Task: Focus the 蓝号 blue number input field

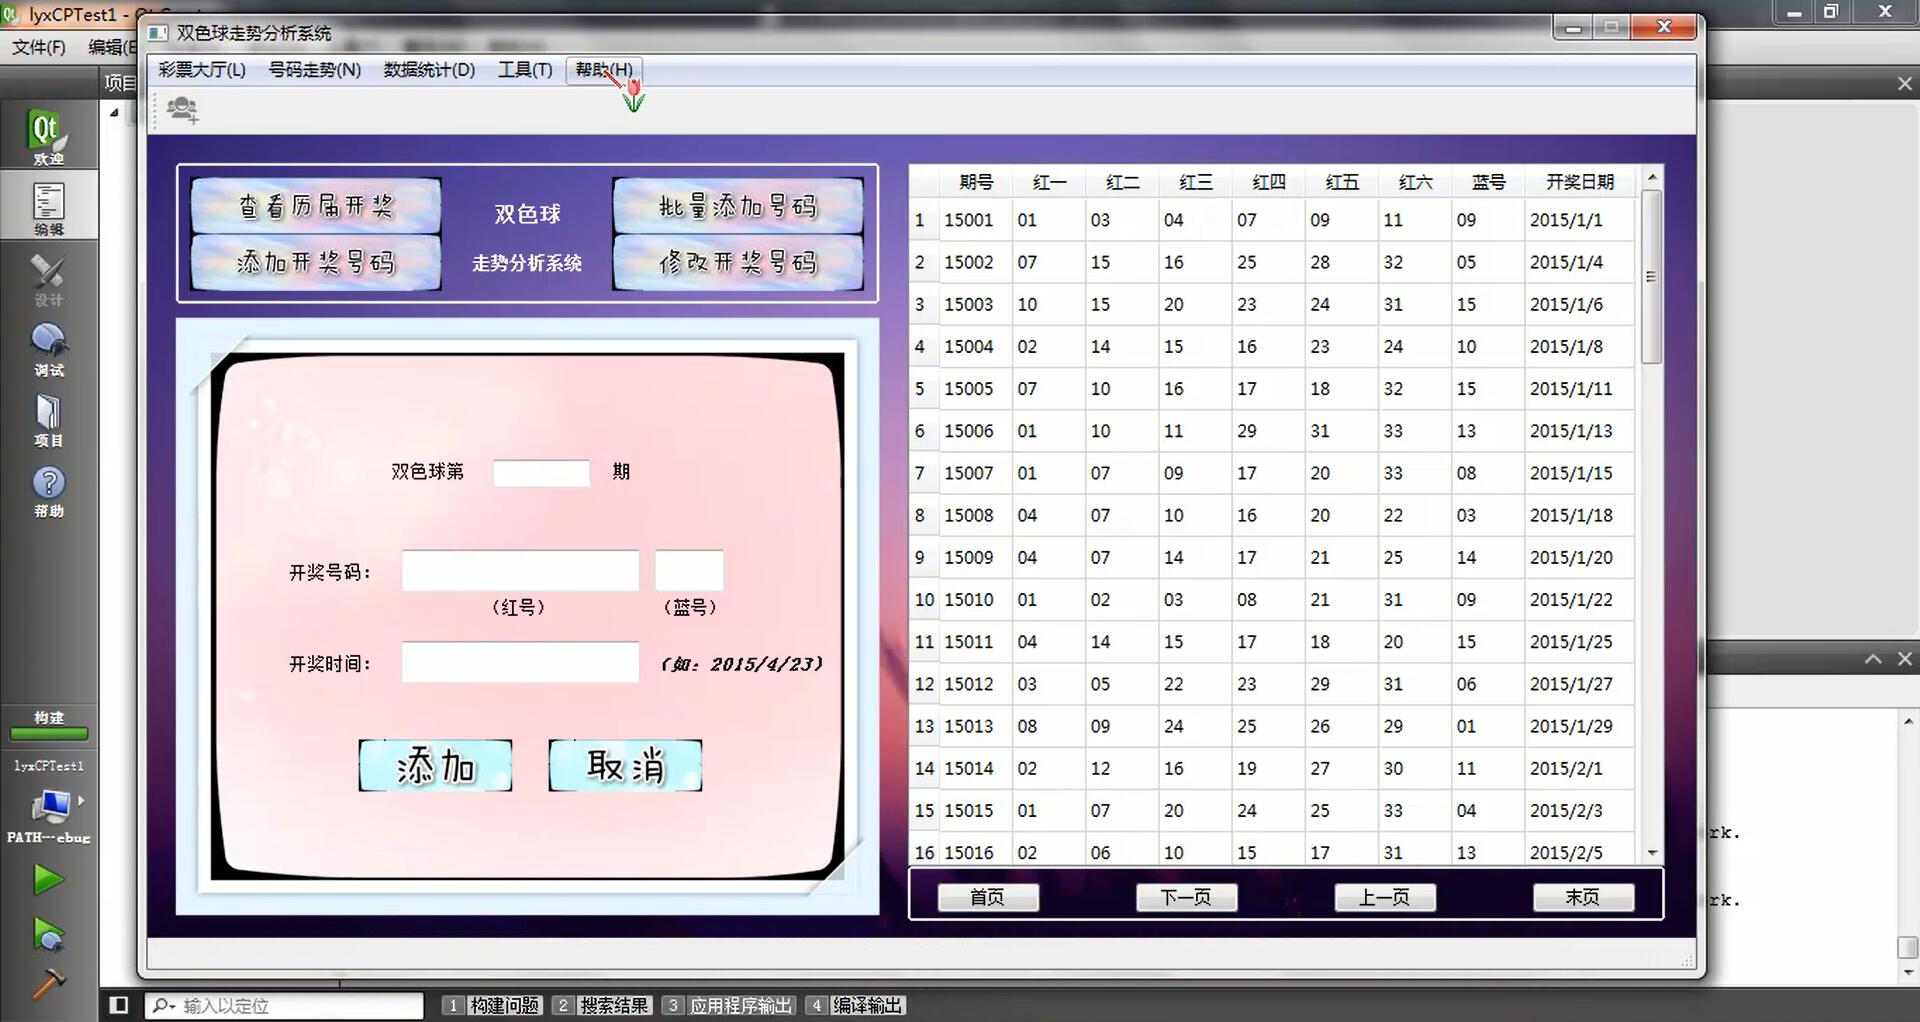Action: coord(689,570)
